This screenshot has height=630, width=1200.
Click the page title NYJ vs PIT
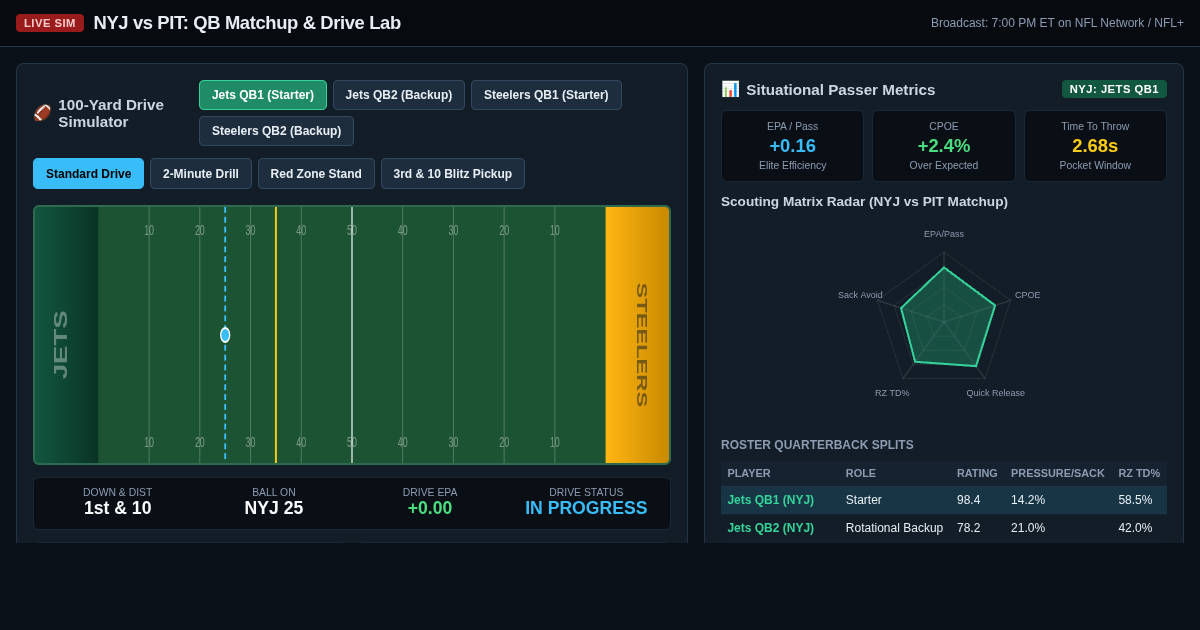(x=247, y=23)
